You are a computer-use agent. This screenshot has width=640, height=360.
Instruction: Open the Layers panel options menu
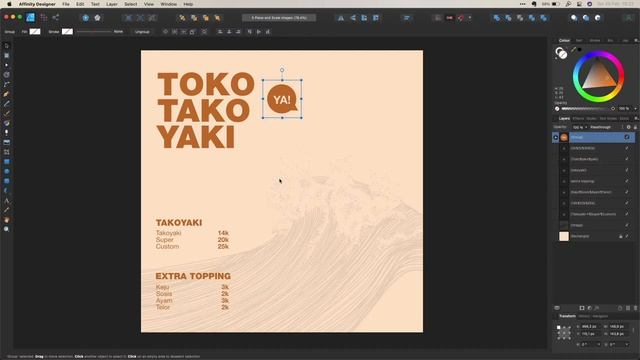pyautogui.click(x=636, y=118)
